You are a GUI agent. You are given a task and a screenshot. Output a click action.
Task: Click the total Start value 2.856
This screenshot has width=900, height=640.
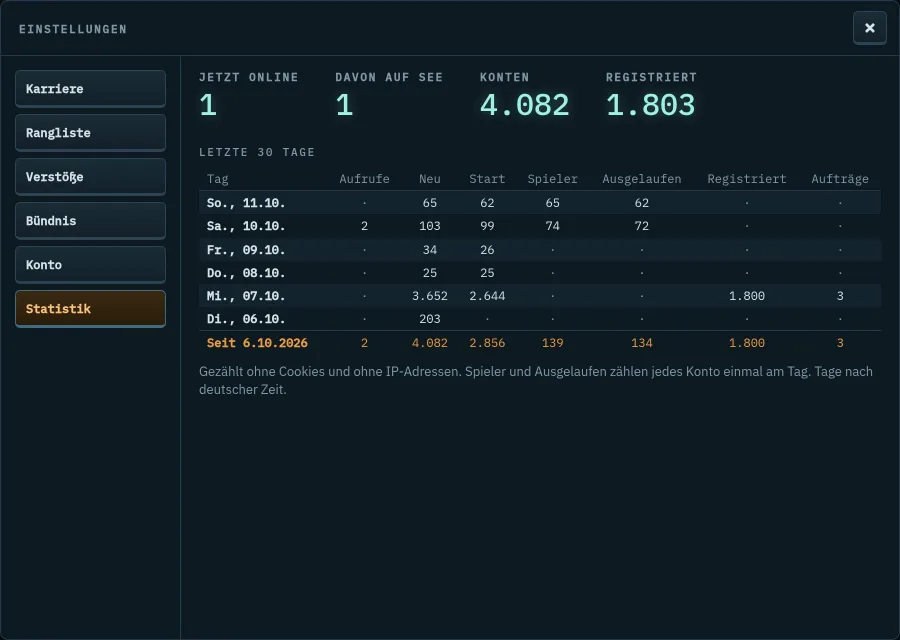487,343
